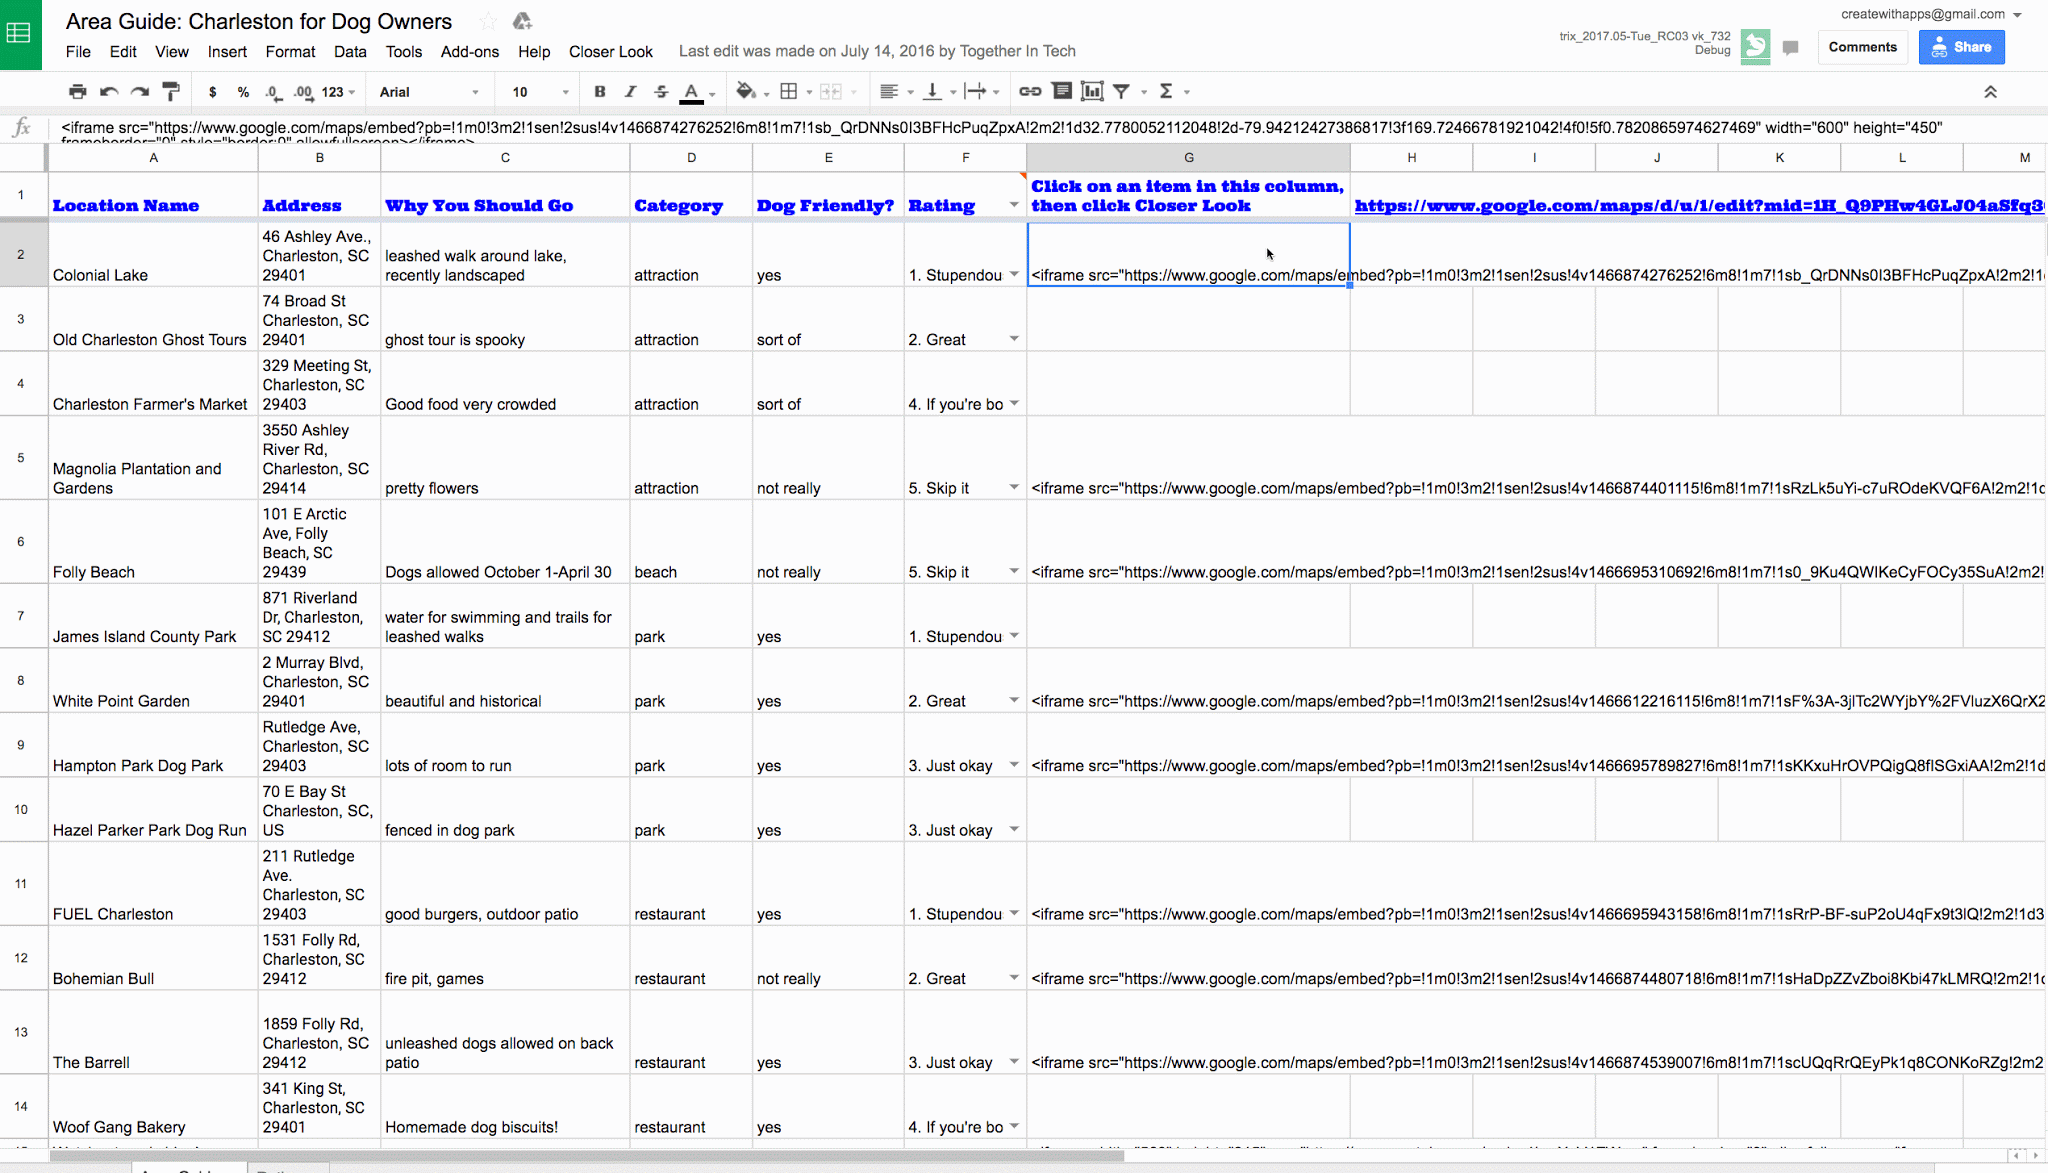Select cell "beach" in Category column
This screenshot has height=1173, width=2048.
(691, 542)
